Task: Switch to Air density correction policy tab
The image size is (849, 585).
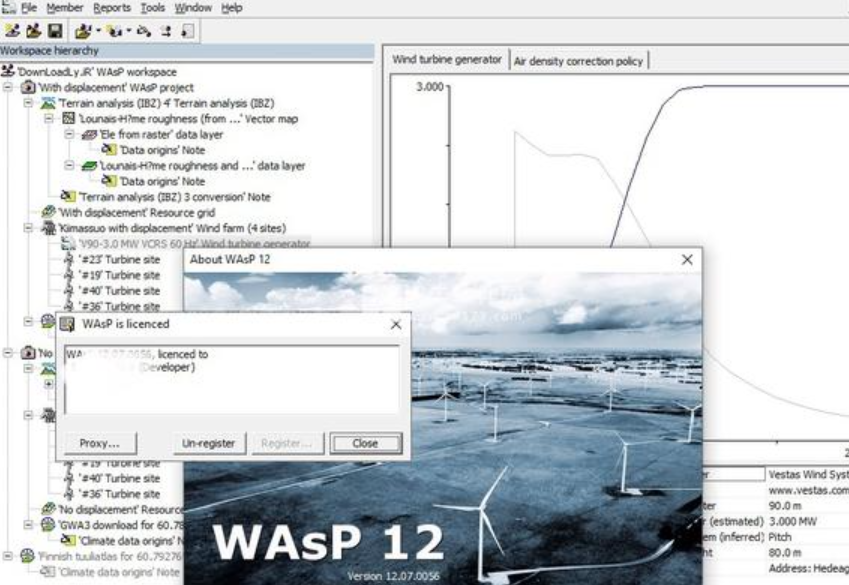Action: [578, 61]
